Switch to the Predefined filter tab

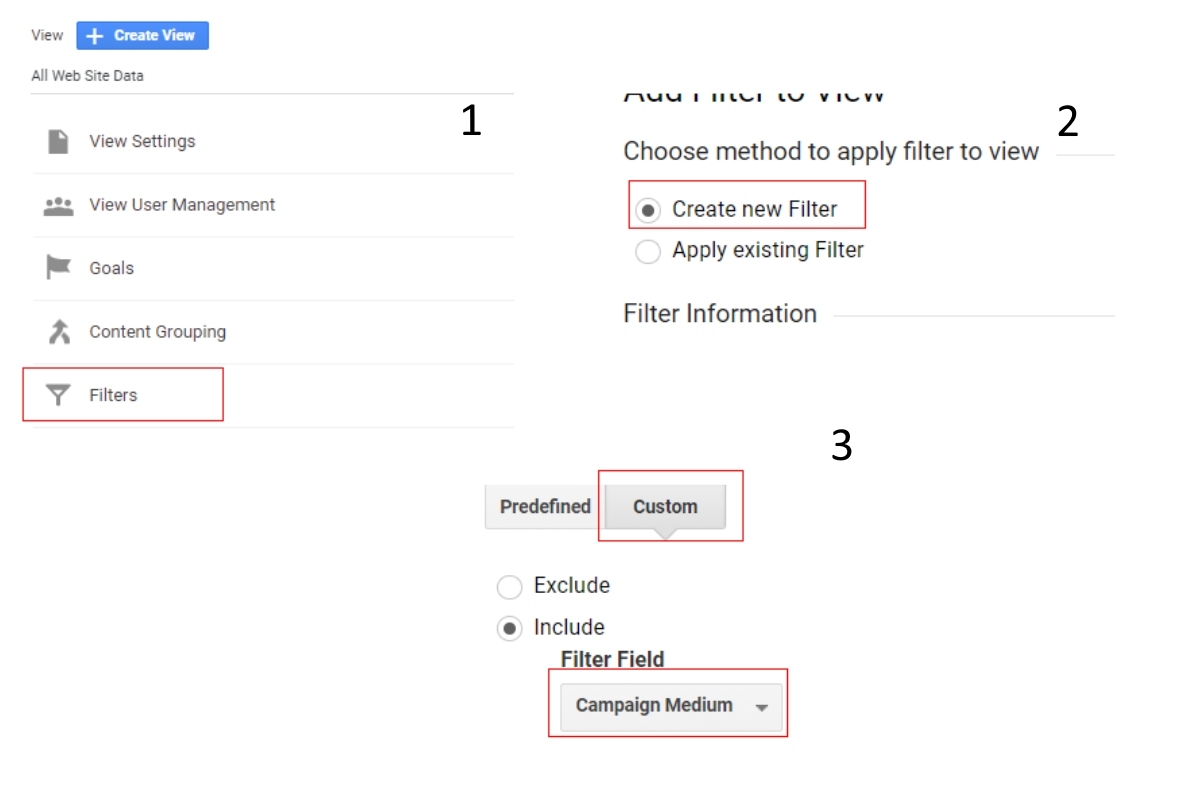(545, 506)
